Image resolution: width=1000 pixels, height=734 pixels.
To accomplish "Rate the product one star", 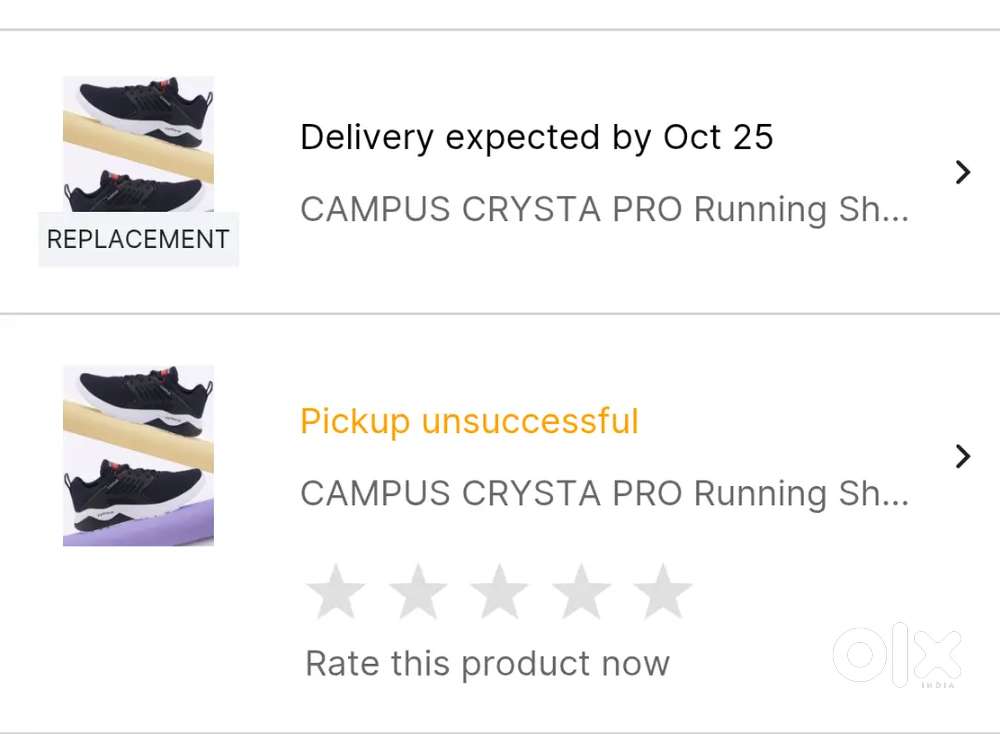I will (x=336, y=592).
